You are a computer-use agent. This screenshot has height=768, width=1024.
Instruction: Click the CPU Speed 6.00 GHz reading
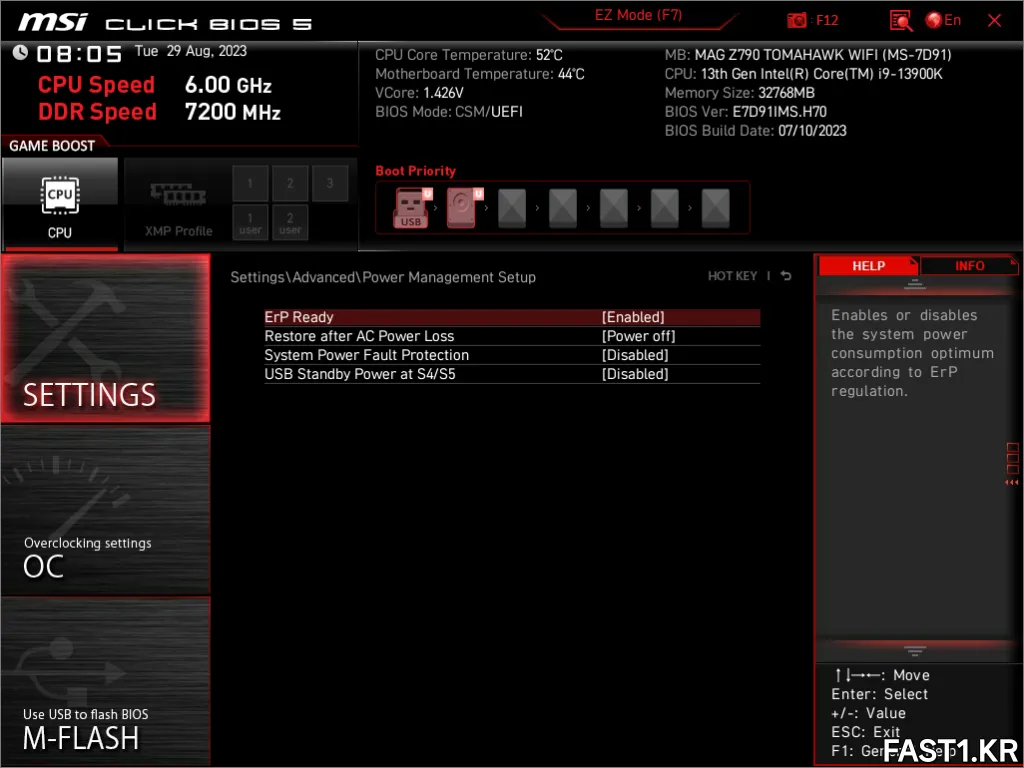point(155,85)
